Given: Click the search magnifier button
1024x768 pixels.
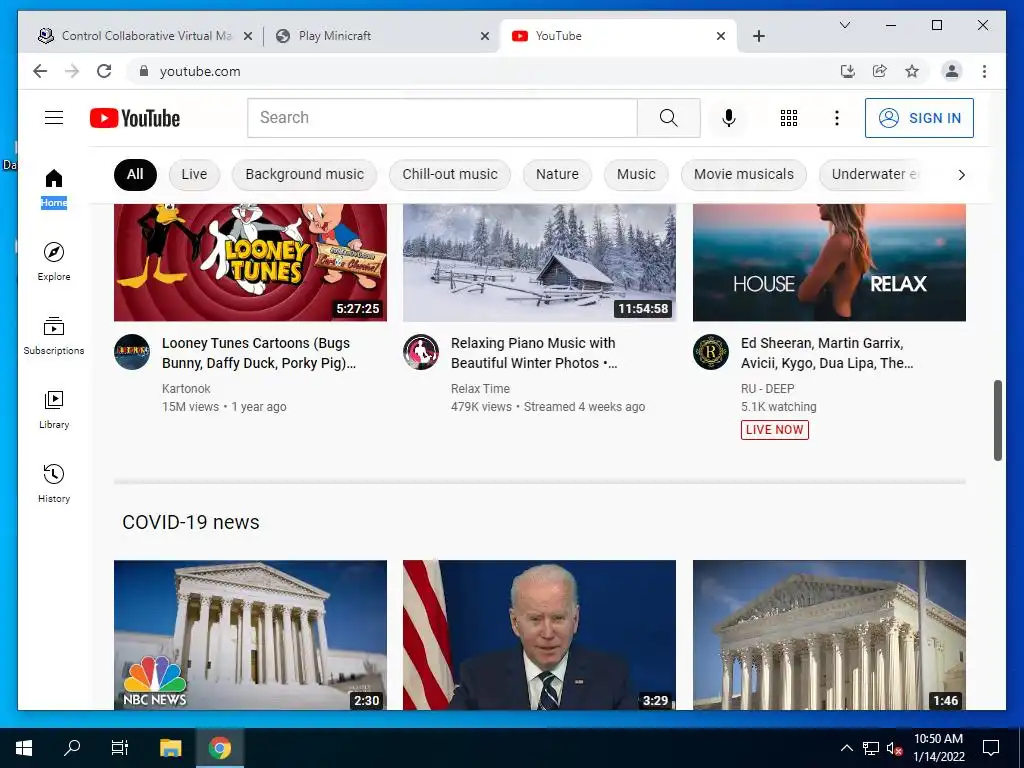Looking at the screenshot, I should (x=669, y=118).
